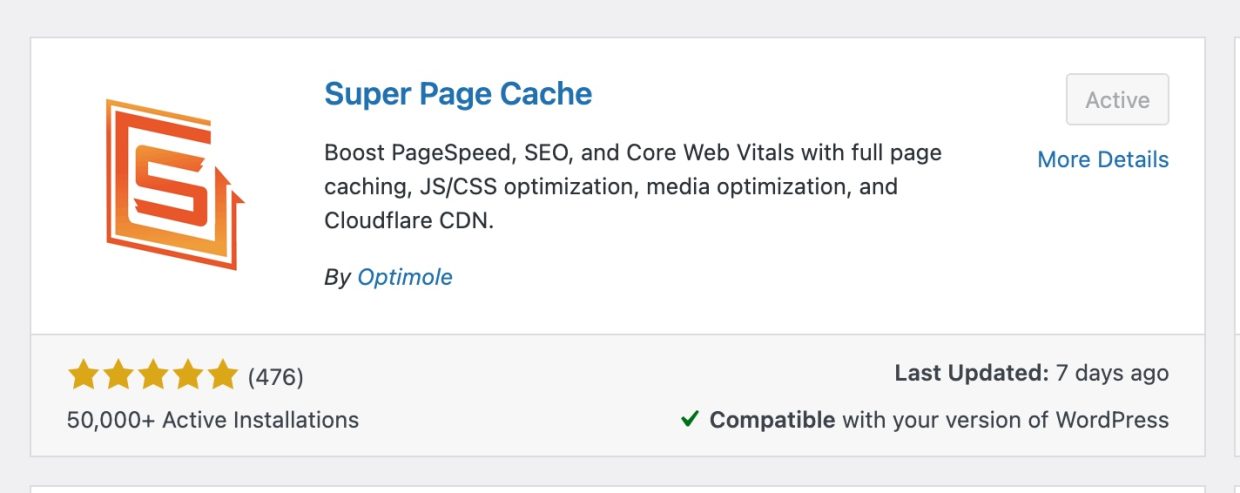Screen dimensions: 1240x493
Task: Visit the Optimole author link
Action: (405, 277)
